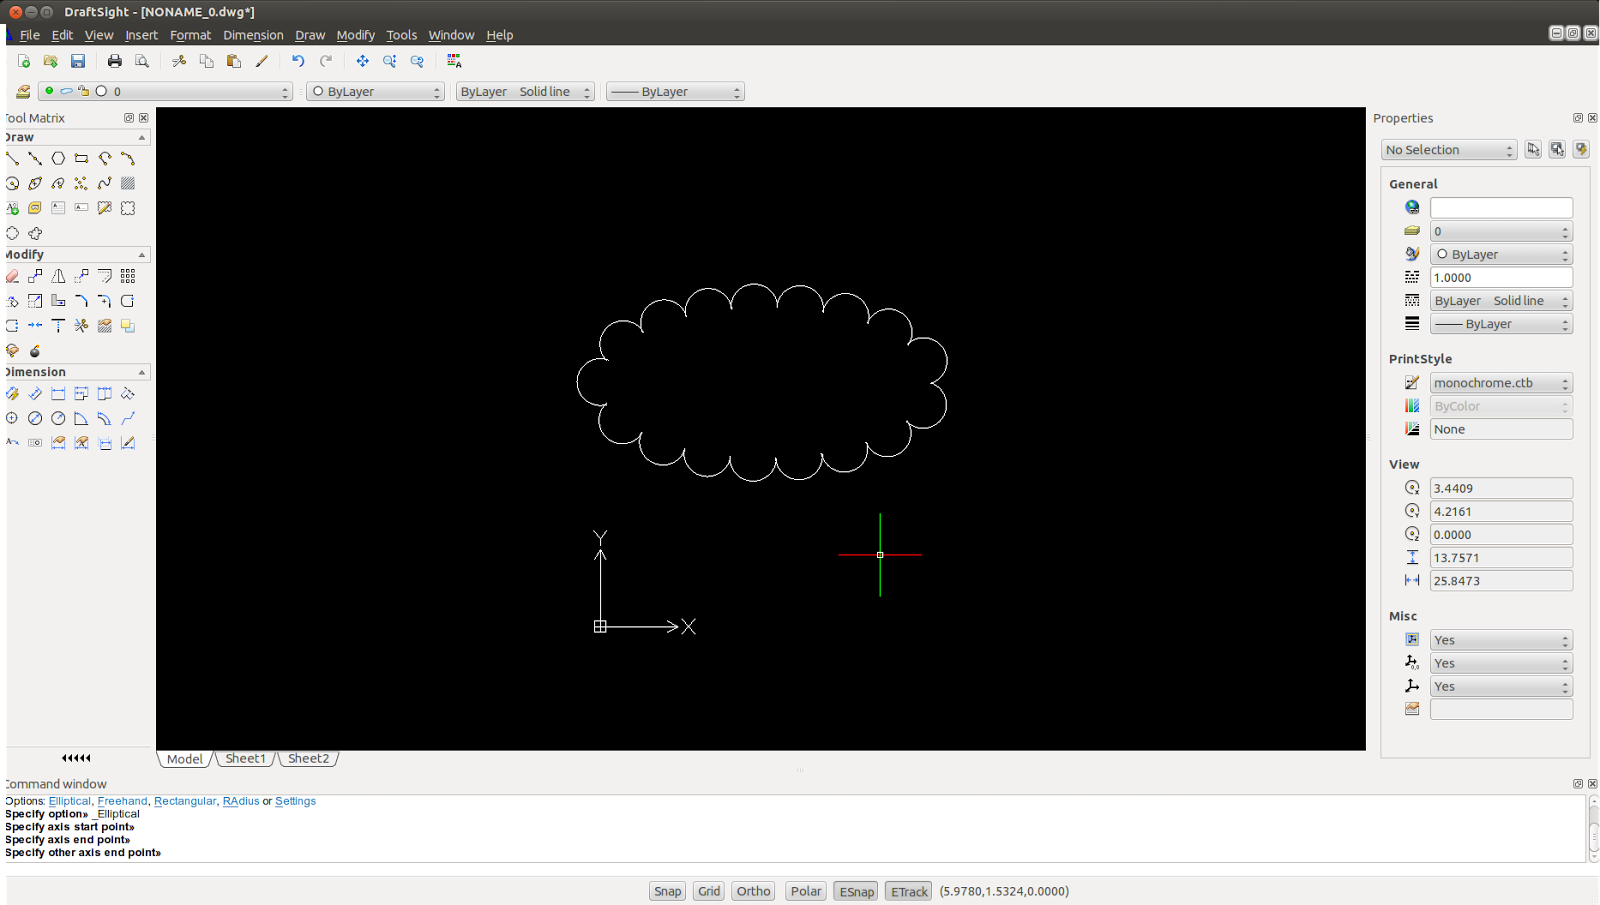1600x905 pixels.
Task: Open the Tools menu
Action: (401, 35)
